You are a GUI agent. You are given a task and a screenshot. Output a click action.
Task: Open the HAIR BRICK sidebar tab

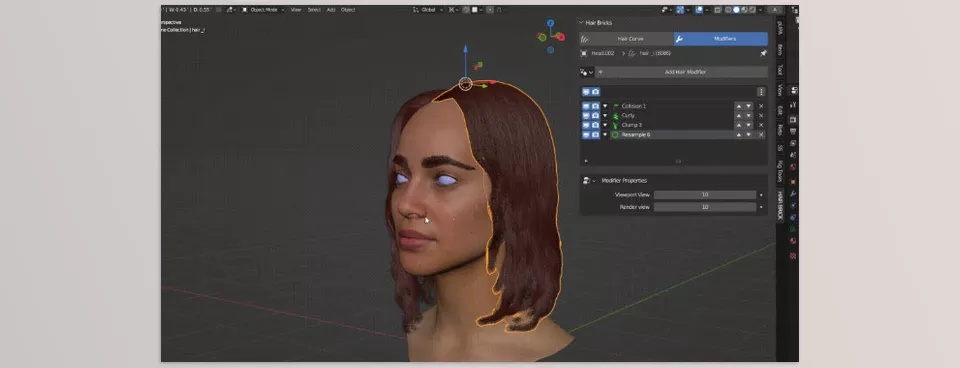pos(780,205)
